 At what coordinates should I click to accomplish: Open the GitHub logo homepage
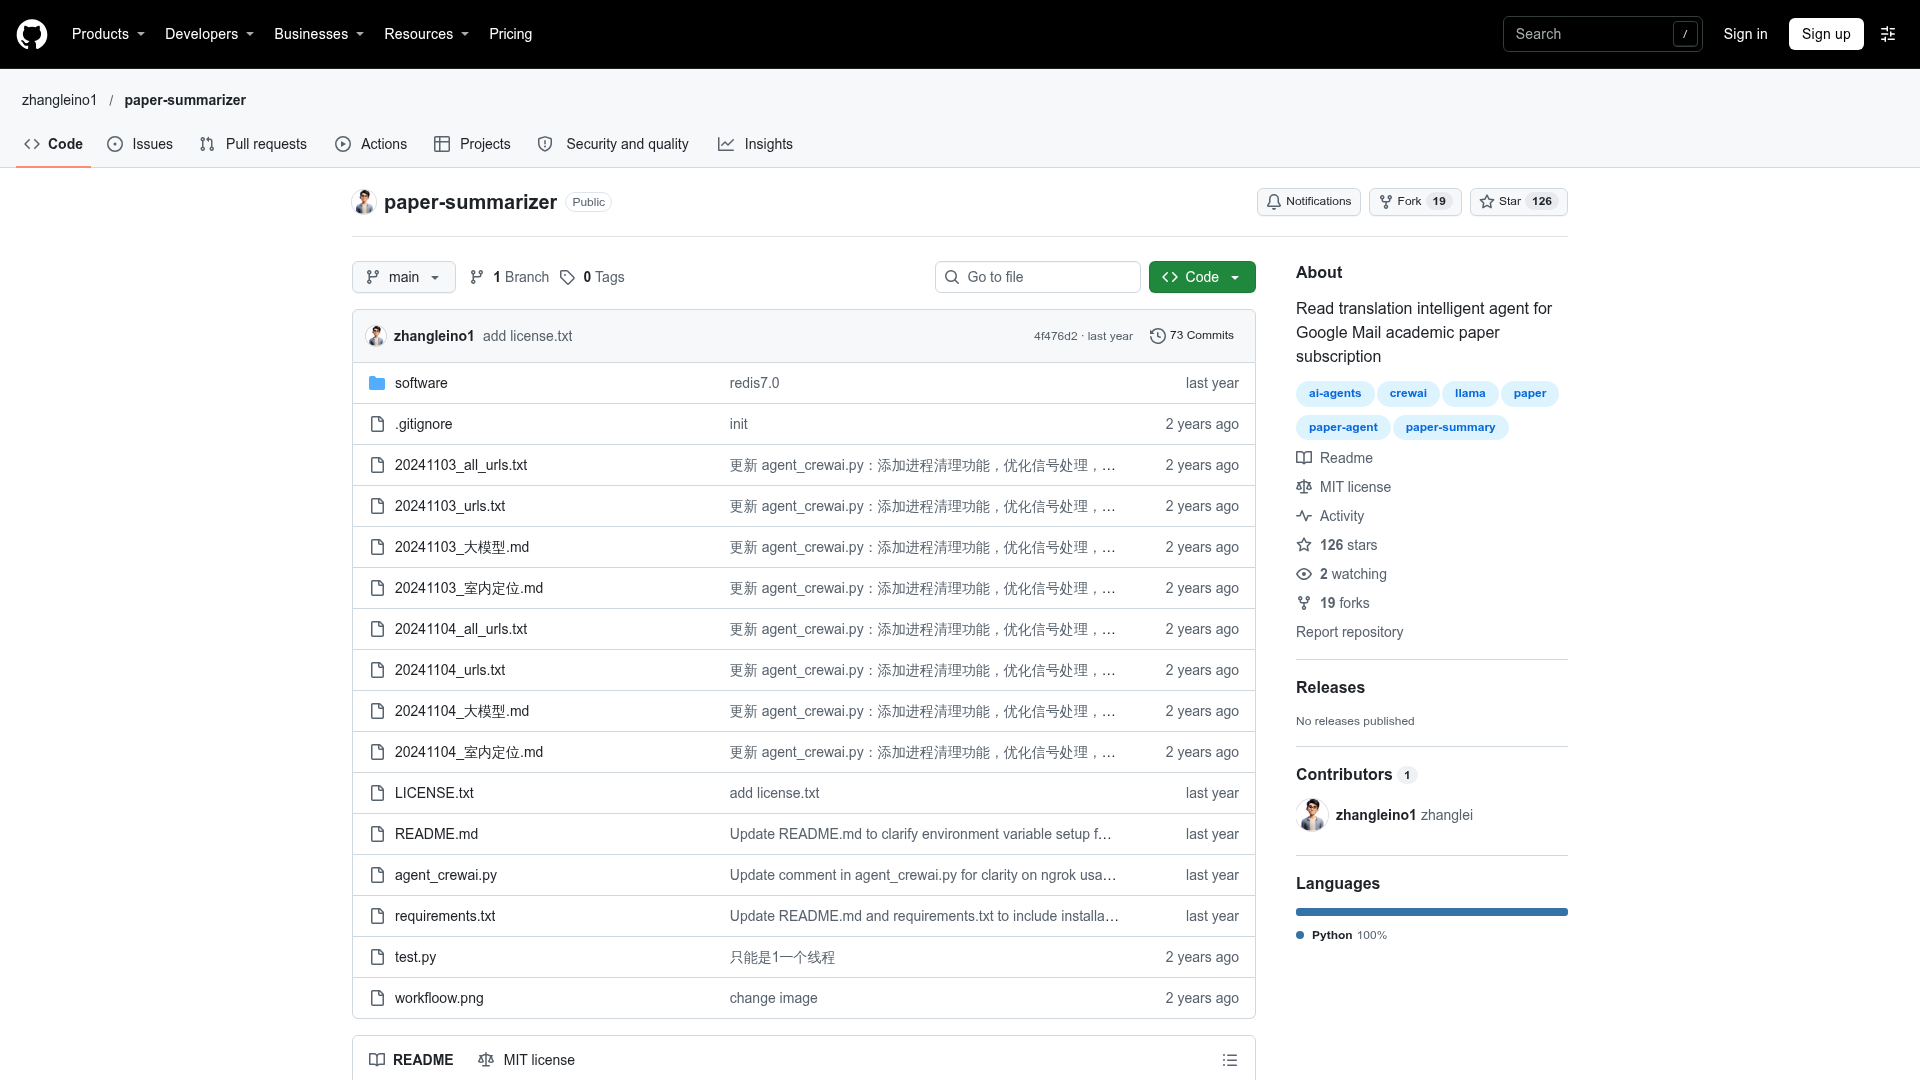click(32, 34)
